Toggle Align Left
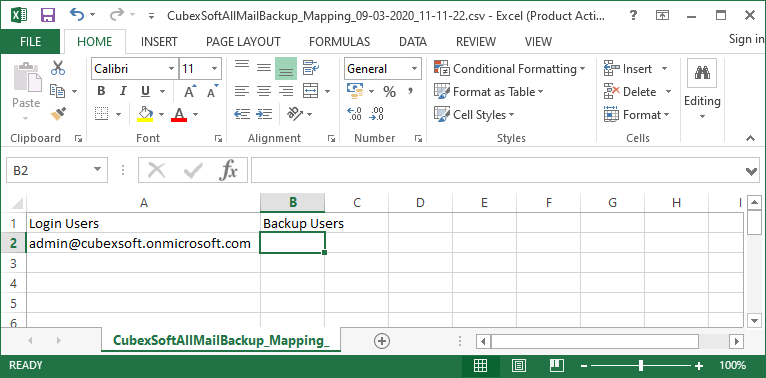This screenshot has height=378, width=766. tap(242, 91)
